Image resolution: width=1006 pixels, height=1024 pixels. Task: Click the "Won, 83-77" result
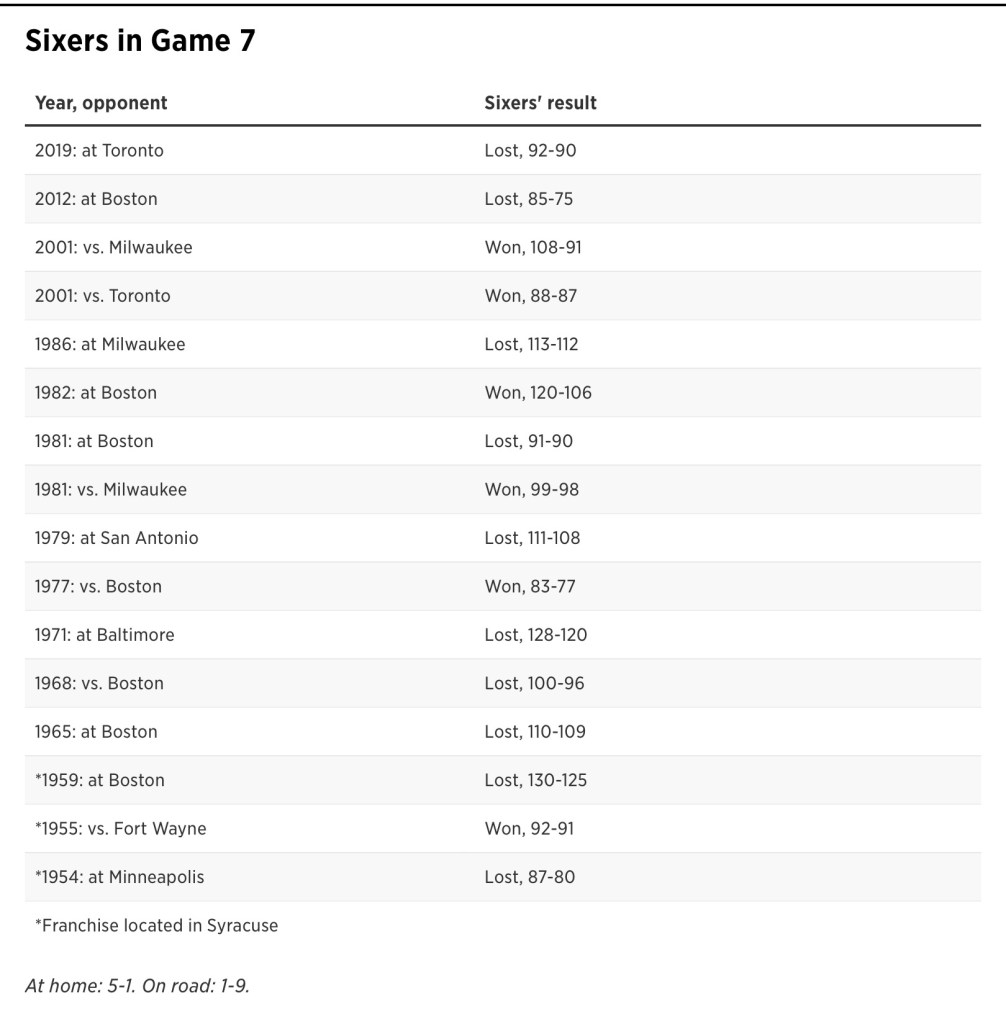530,586
